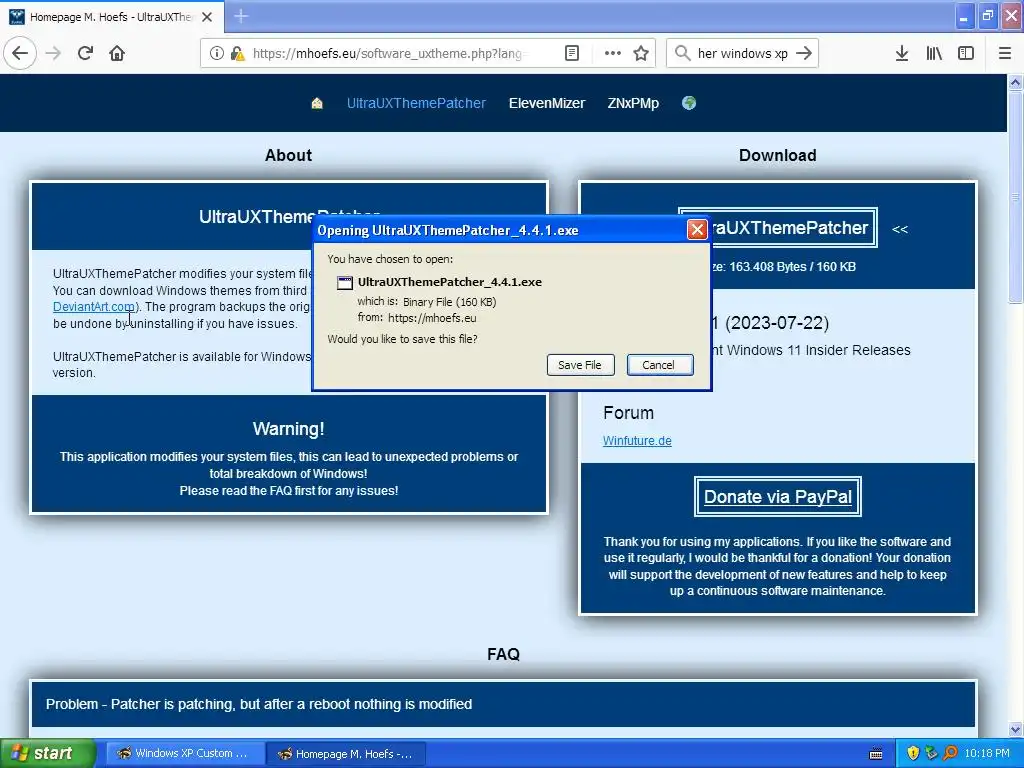Close the Homepage M. Hoefs tab
Screen dimensions: 1024x768
tap(207, 17)
